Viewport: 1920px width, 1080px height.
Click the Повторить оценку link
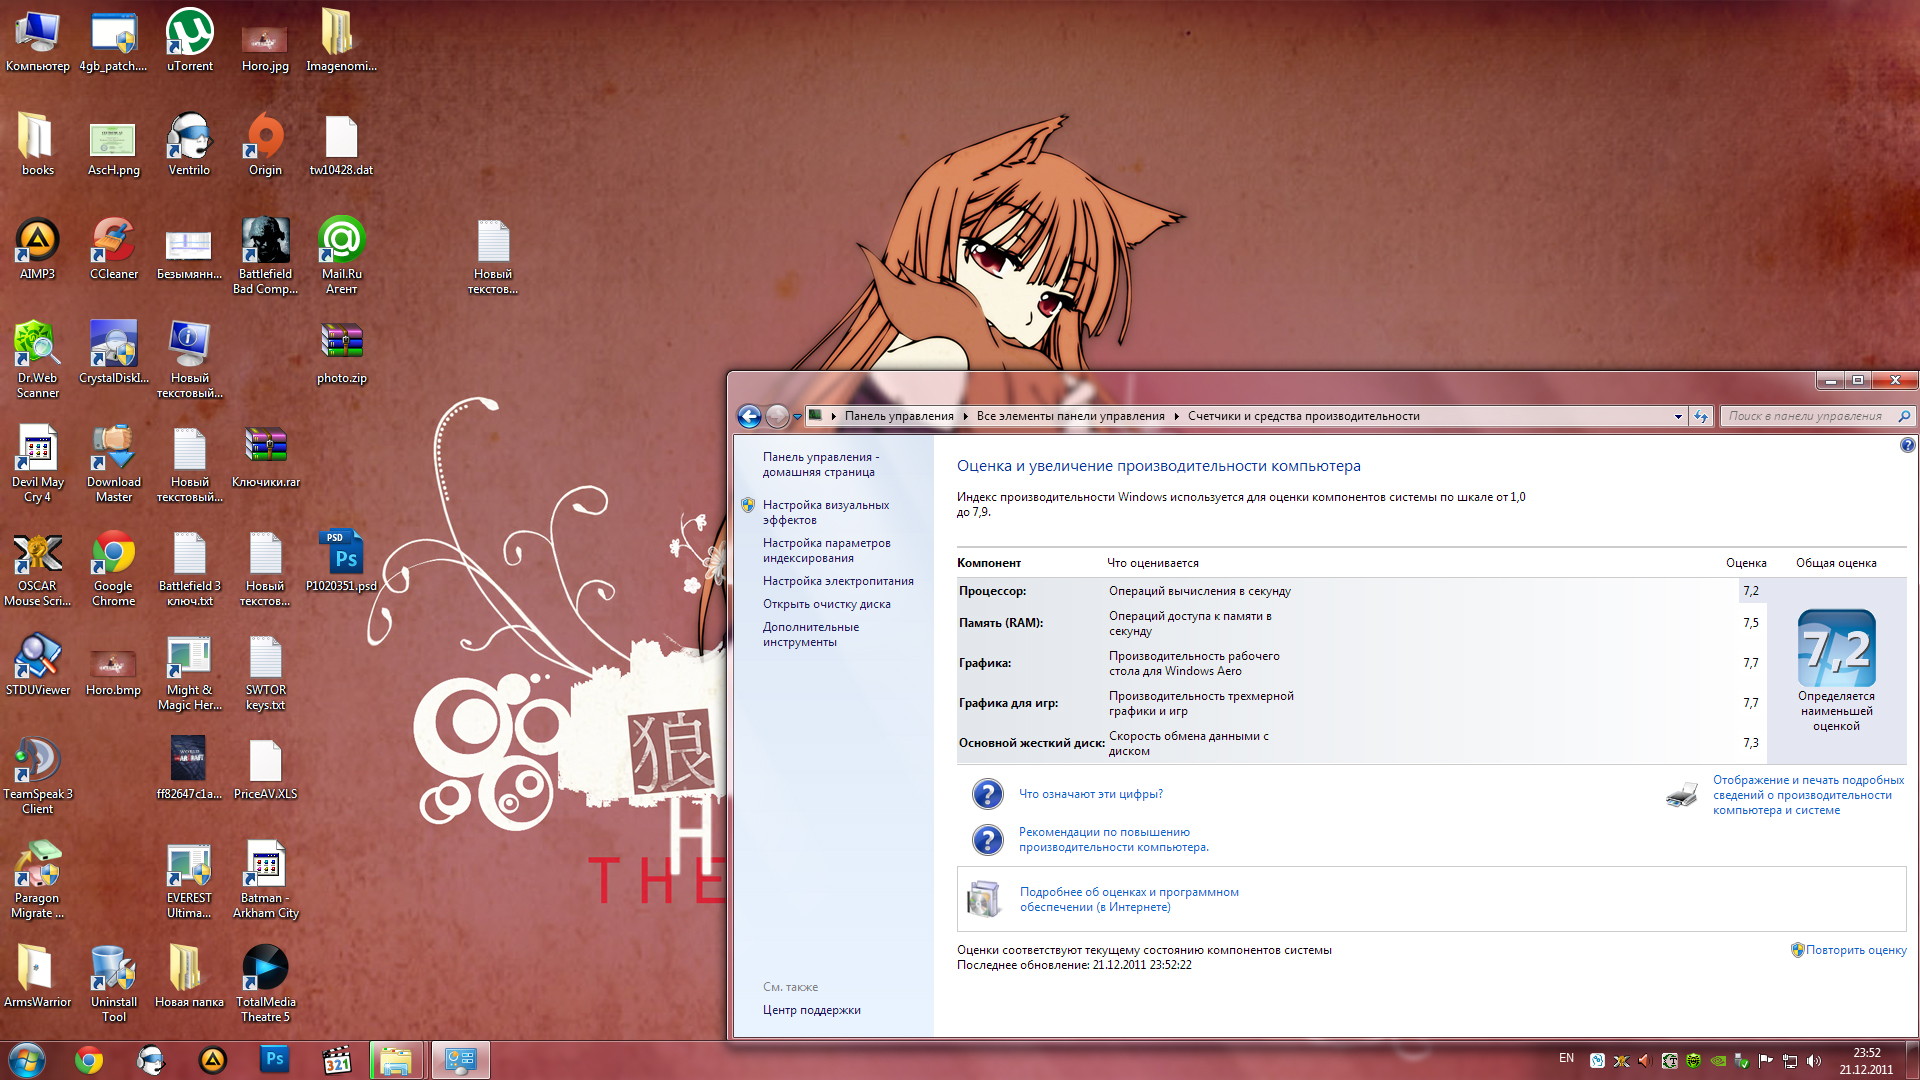tap(1855, 950)
